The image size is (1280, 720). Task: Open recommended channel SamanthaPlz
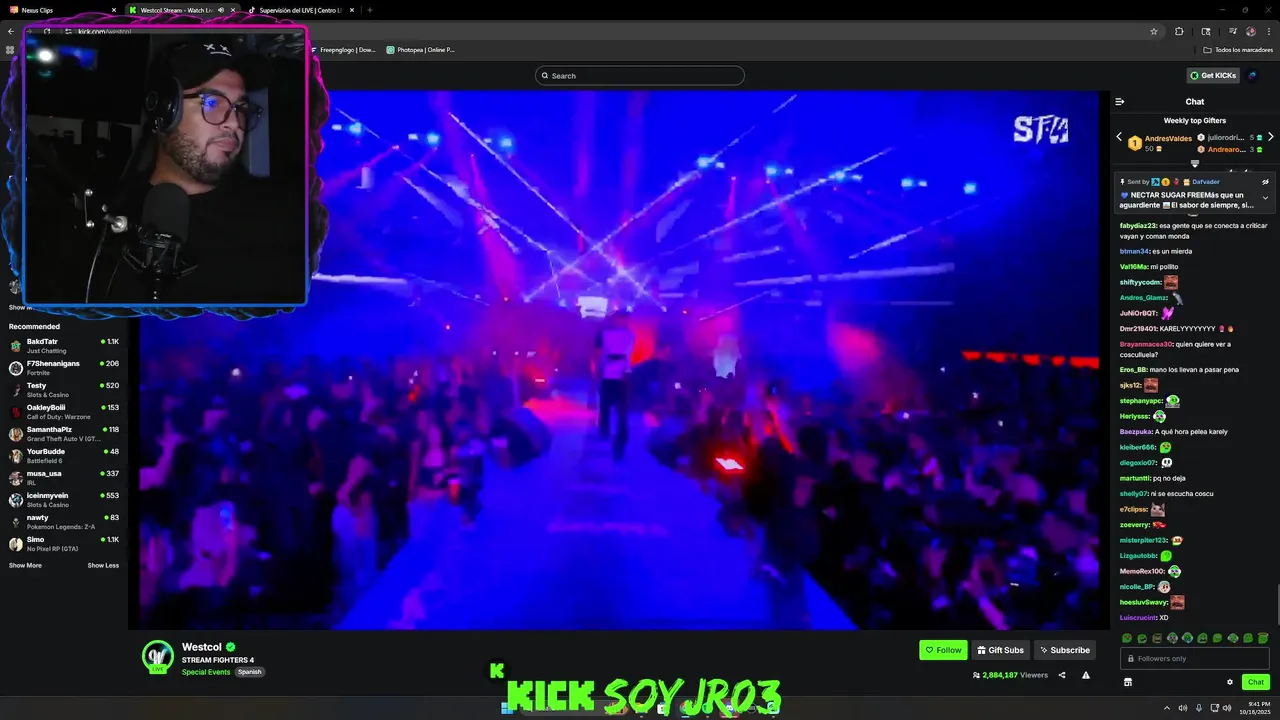pos(64,434)
